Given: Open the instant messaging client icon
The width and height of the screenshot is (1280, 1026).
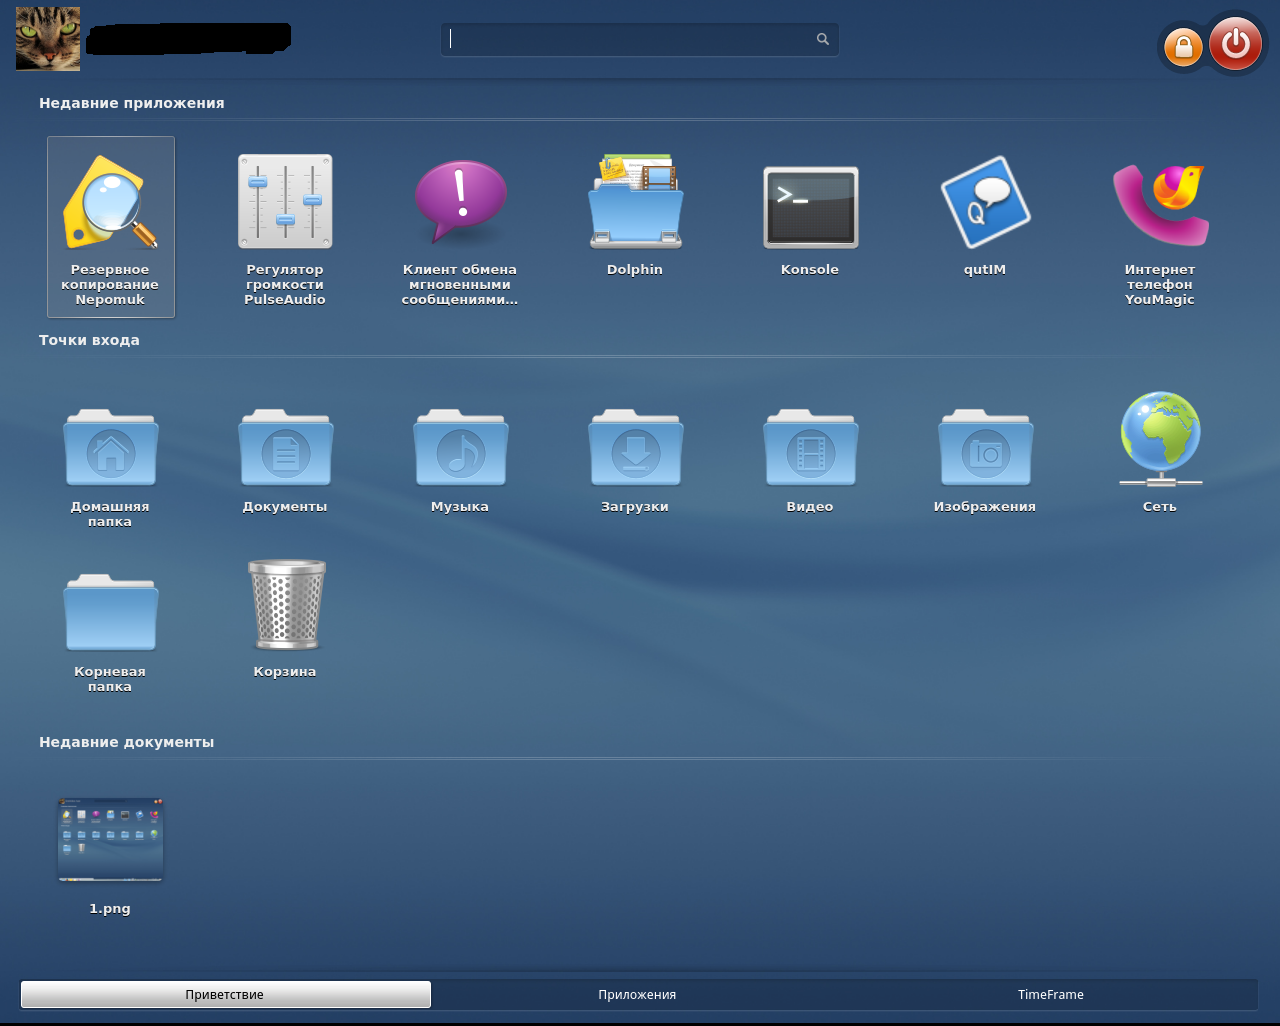Looking at the screenshot, I should click(460, 202).
